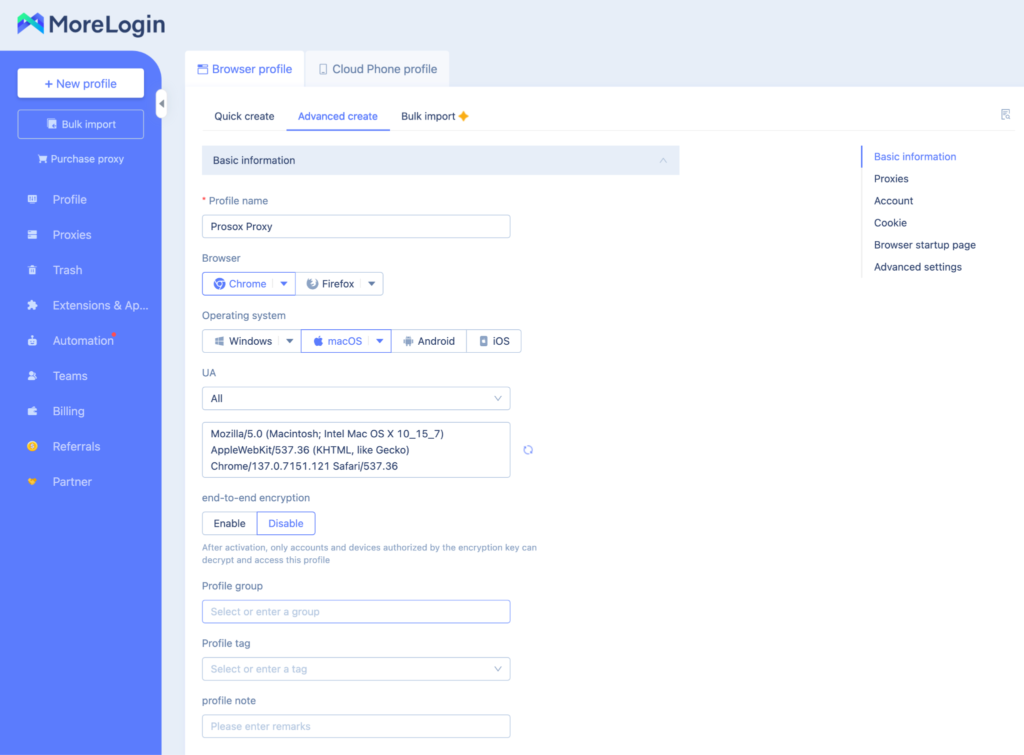
Task: Open the UA version dropdown showing All
Action: 356,398
